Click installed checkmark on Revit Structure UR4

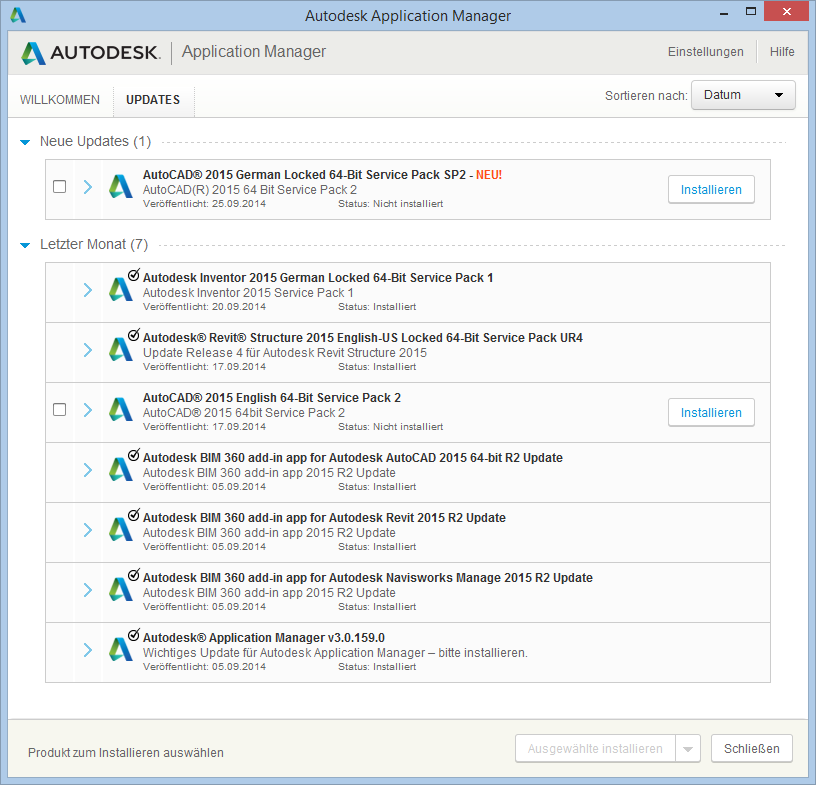pyautogui.click(x=134, y=335)
